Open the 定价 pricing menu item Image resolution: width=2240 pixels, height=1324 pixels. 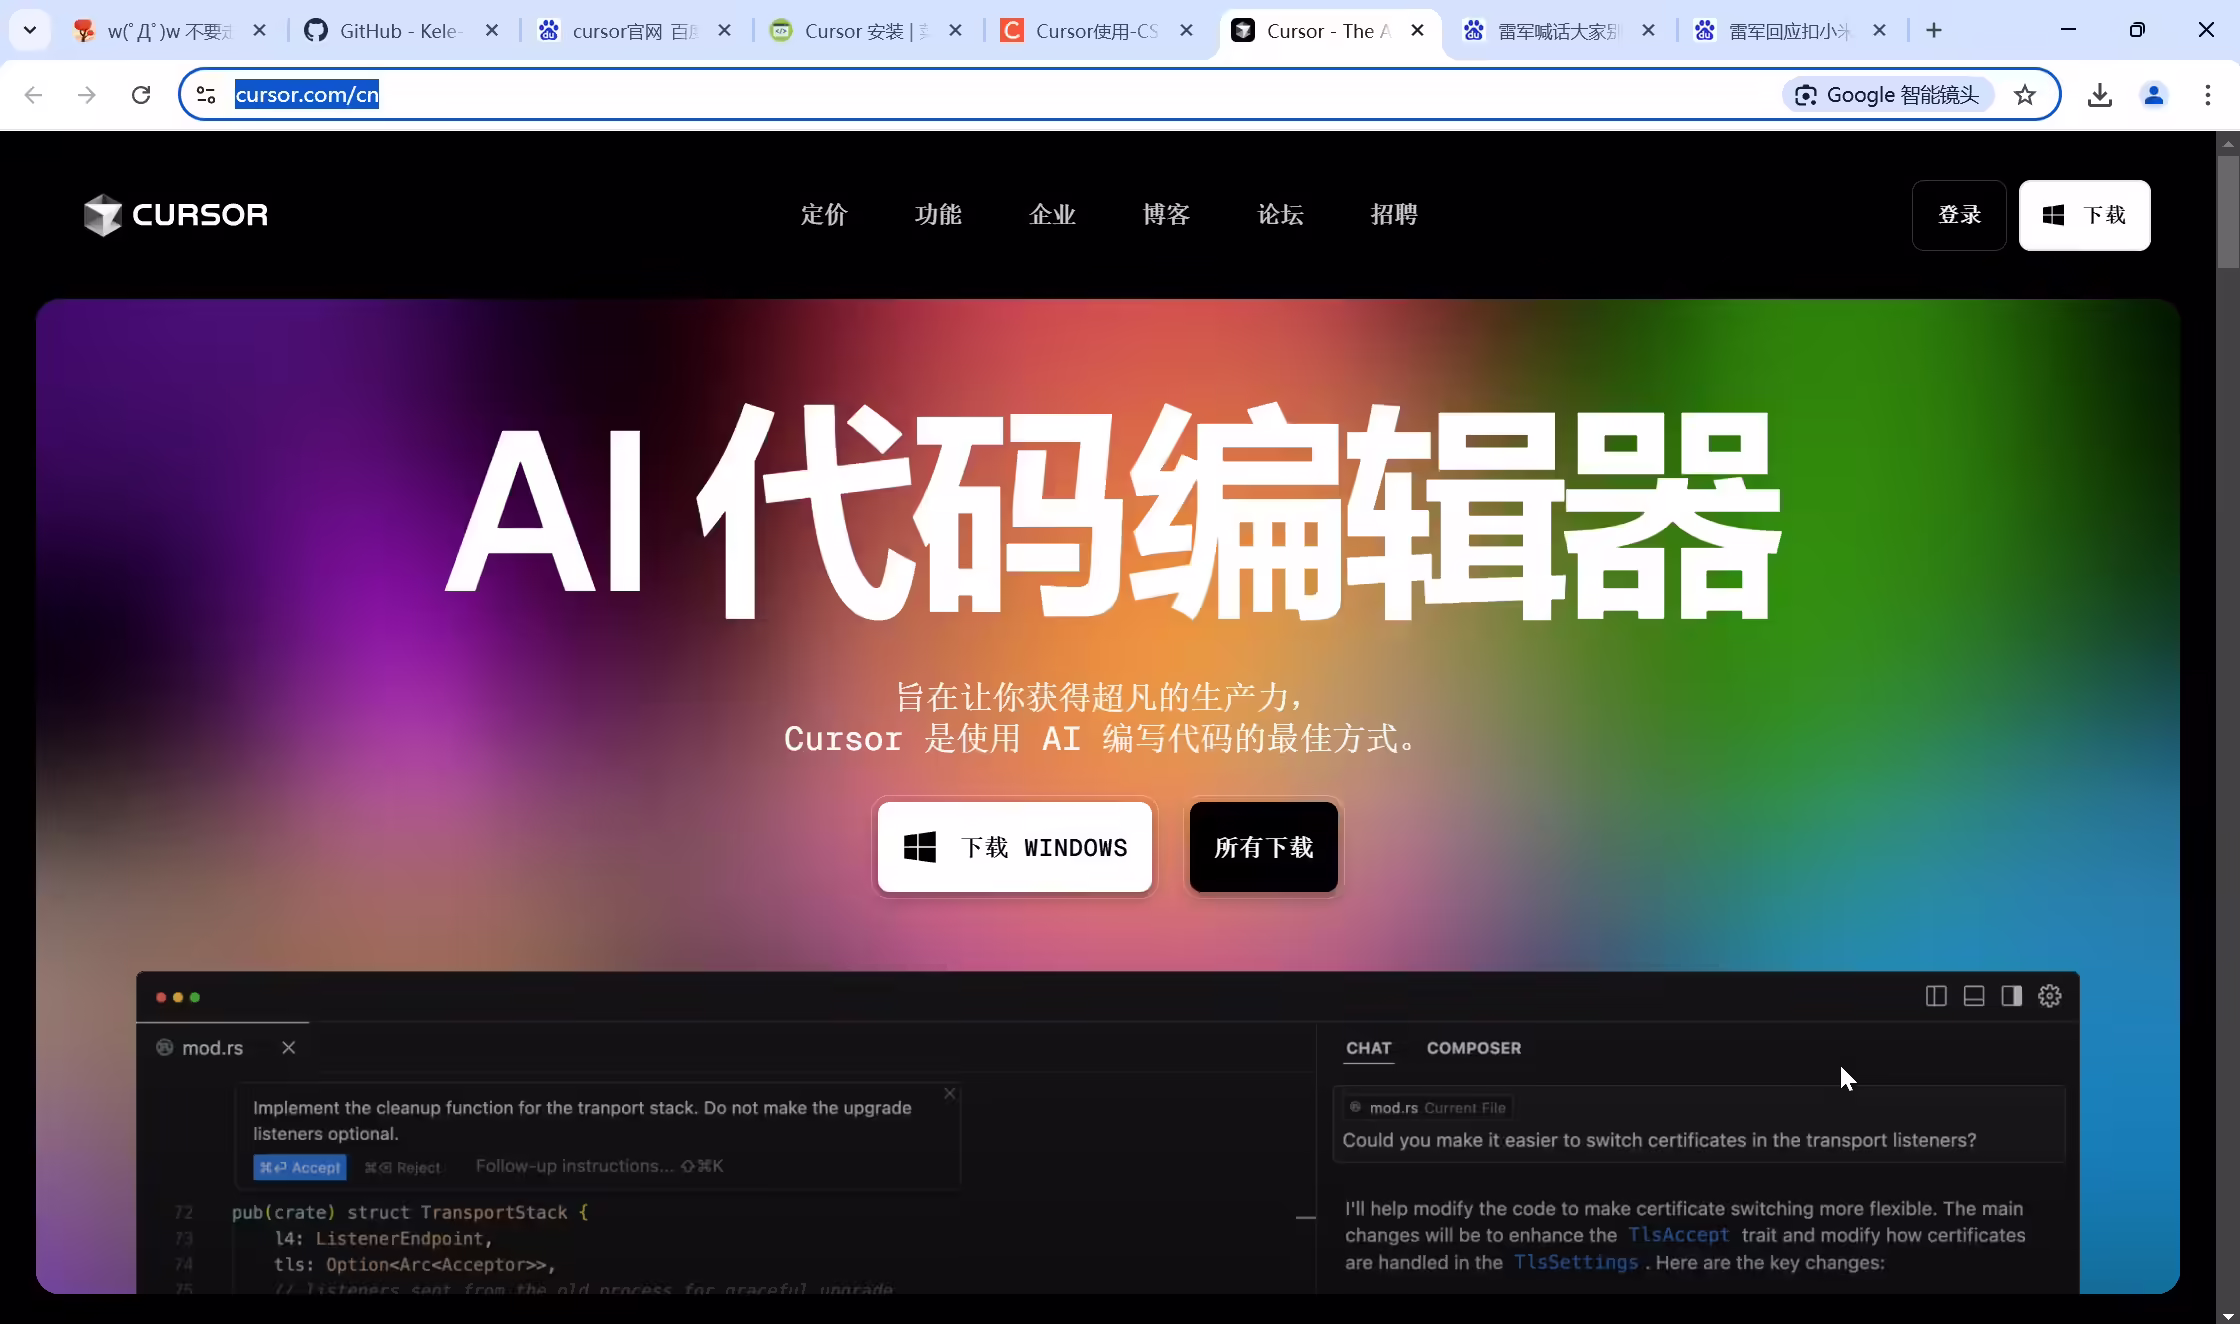tap(824, 215)
